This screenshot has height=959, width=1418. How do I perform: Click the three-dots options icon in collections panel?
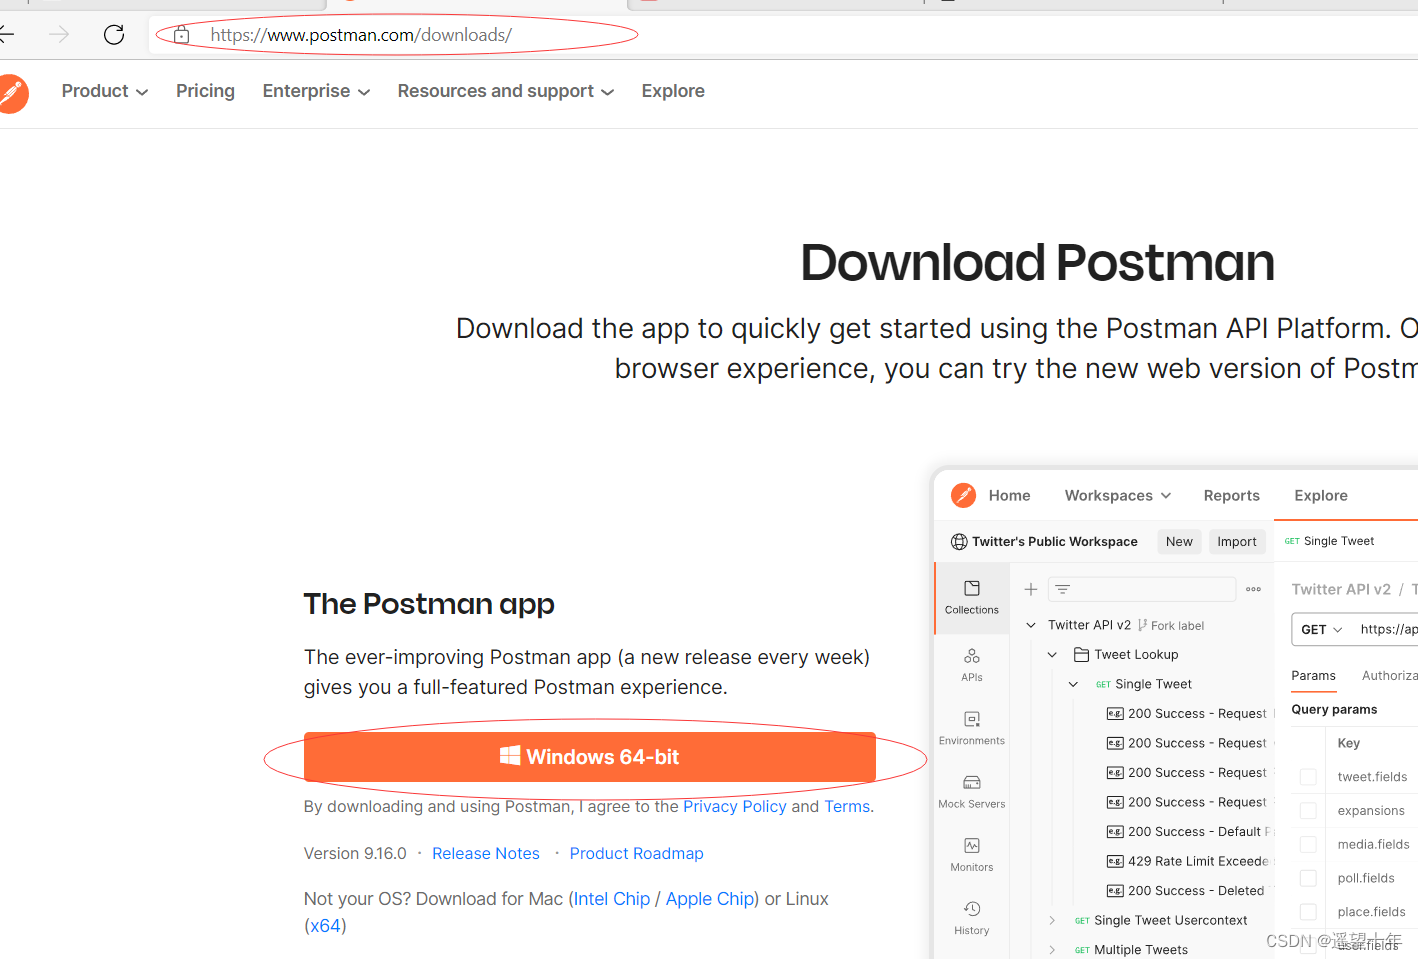pos(1253,589)
